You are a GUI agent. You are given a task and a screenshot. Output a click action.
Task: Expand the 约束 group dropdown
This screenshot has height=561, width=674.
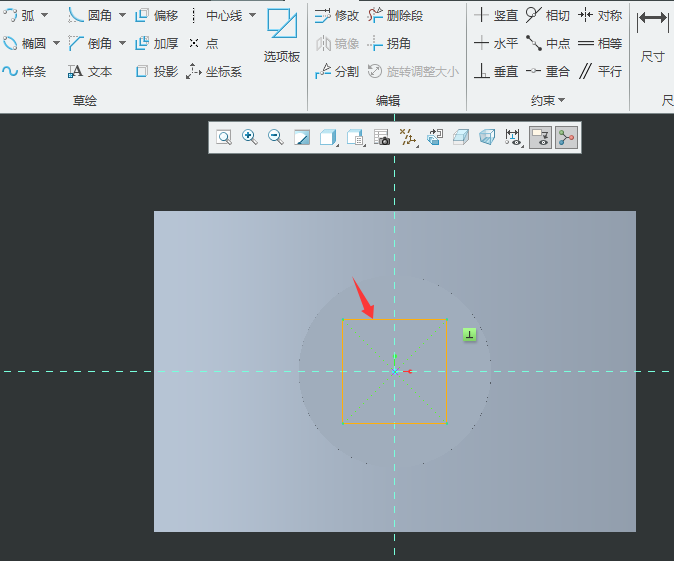[x=547, y=101]
